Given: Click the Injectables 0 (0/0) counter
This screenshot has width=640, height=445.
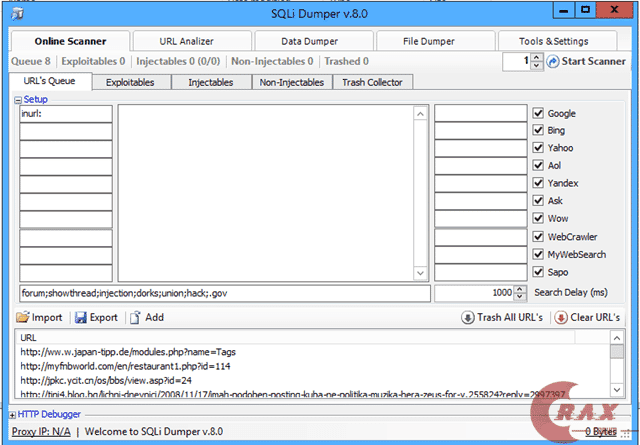Looking at the screenshot, I should pyautogui.click(x=178, y=62).
